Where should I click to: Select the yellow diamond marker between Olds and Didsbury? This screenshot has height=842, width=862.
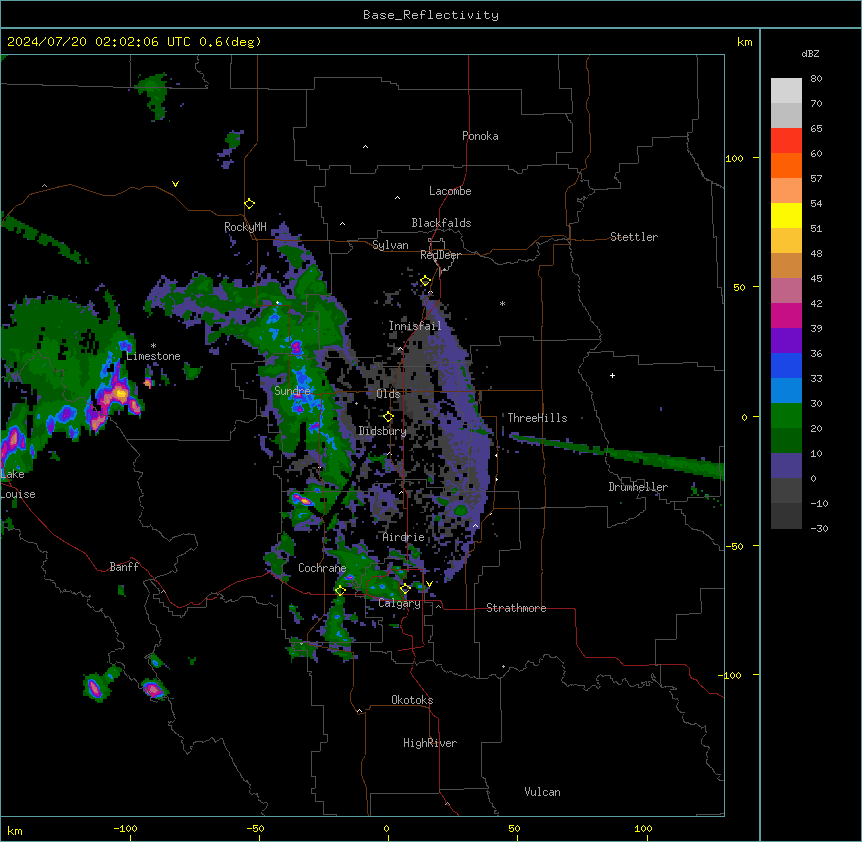point(388,417)
